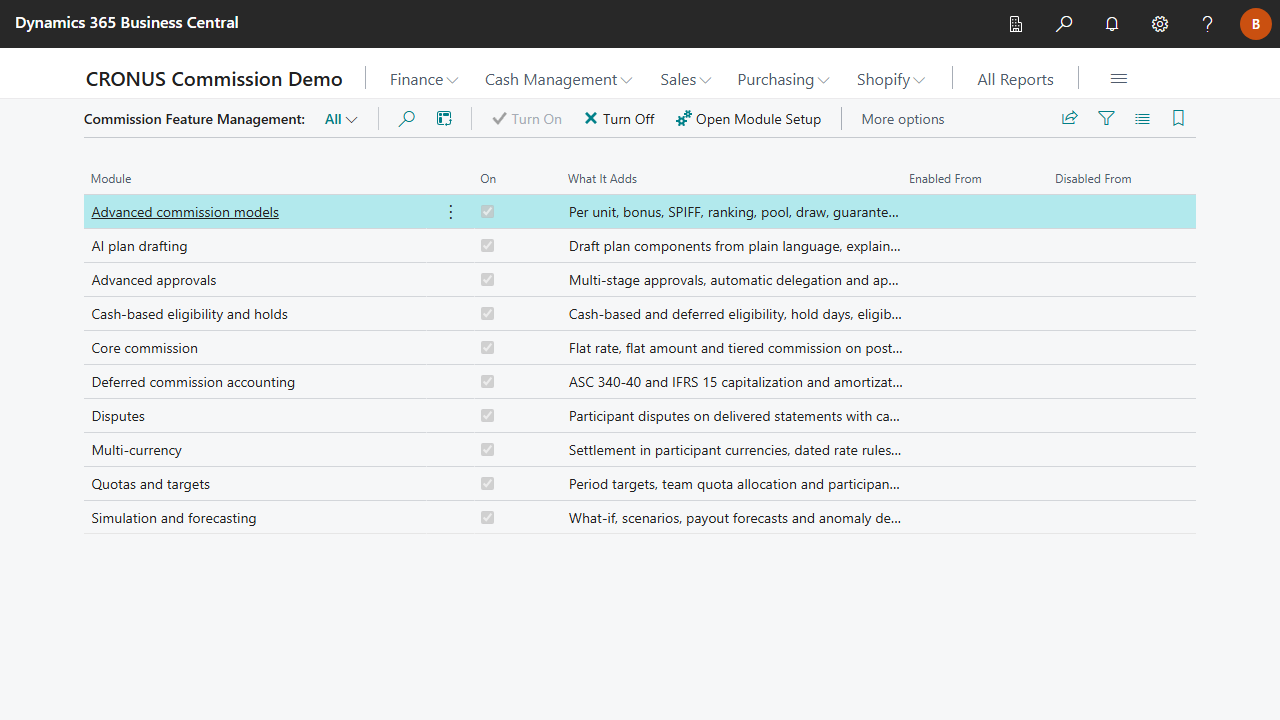
Task: Expand the Purchasing menu
Action: (x=783, y=79)
